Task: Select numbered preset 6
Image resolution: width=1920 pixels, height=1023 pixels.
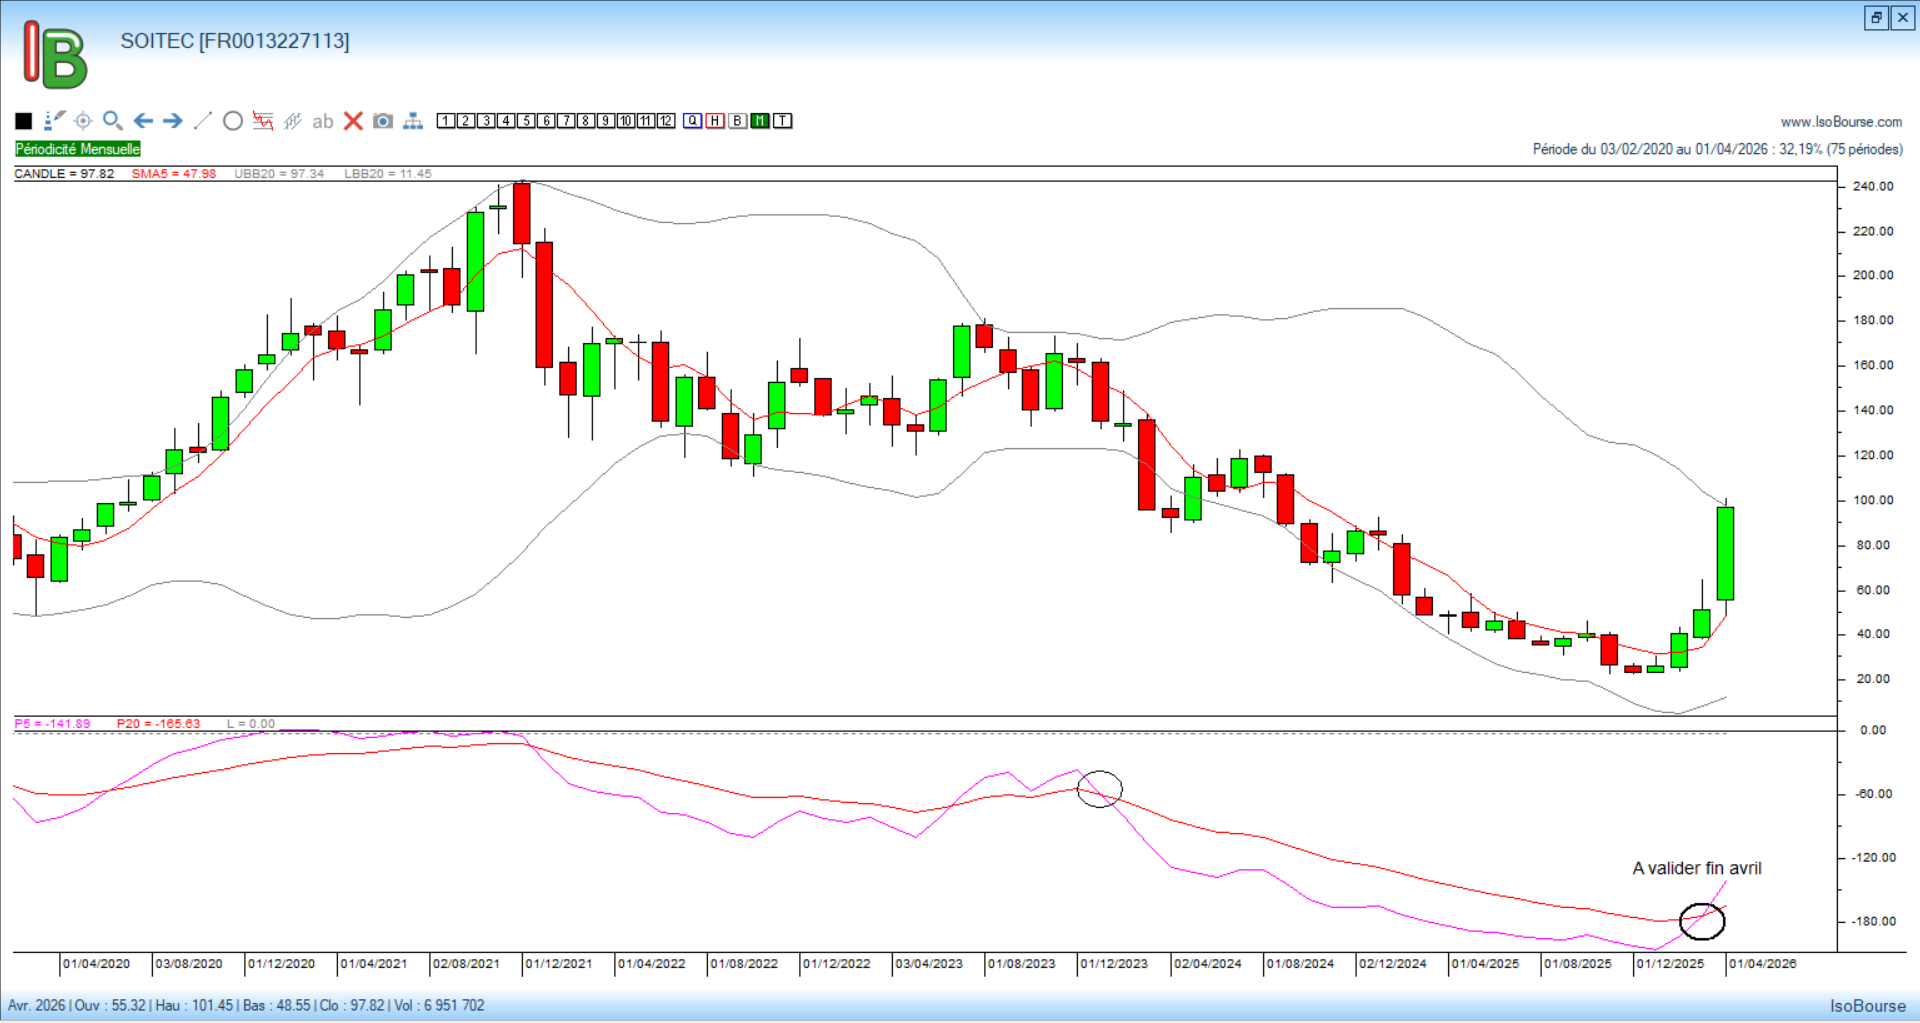Action: pyautogui.click(x=546, y=121)
